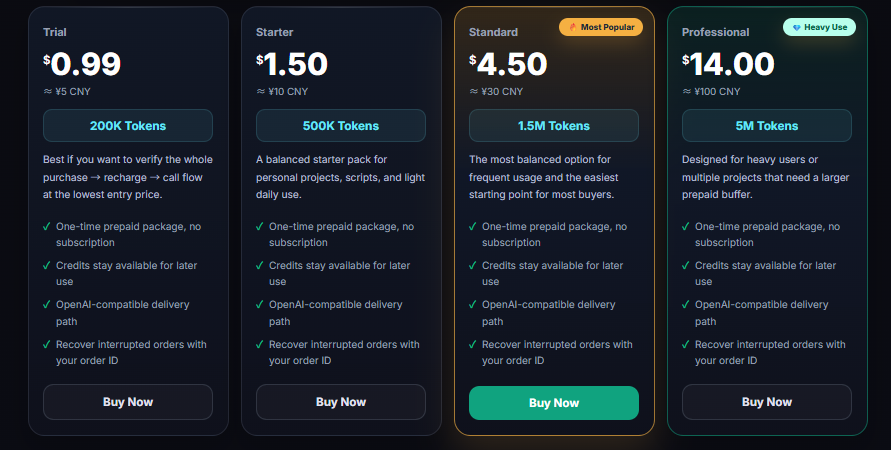Click checkmark icon beside Trial's one-time prepaid package
The width and height of the screenshot is (891, 450).
coord(47,227)
